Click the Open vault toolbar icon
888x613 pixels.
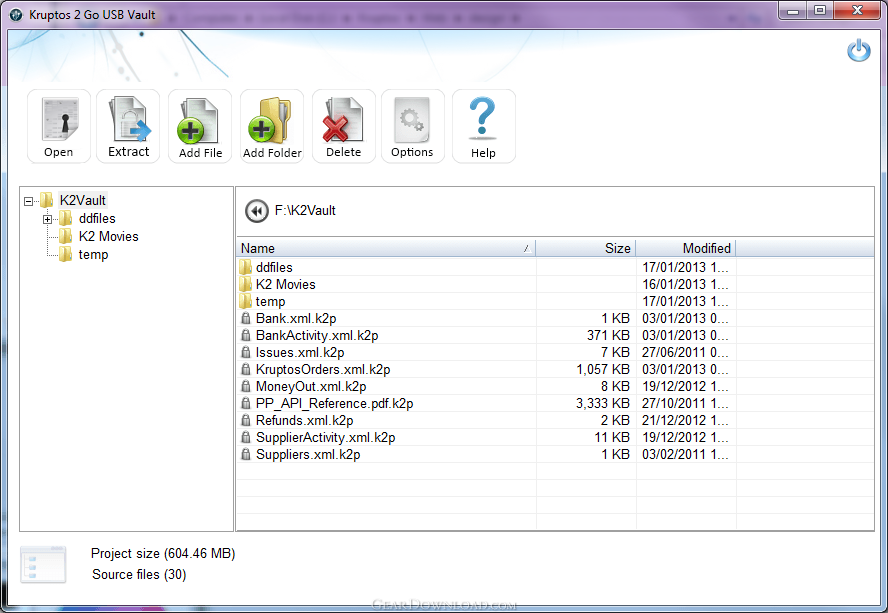(x=59, y=126)
